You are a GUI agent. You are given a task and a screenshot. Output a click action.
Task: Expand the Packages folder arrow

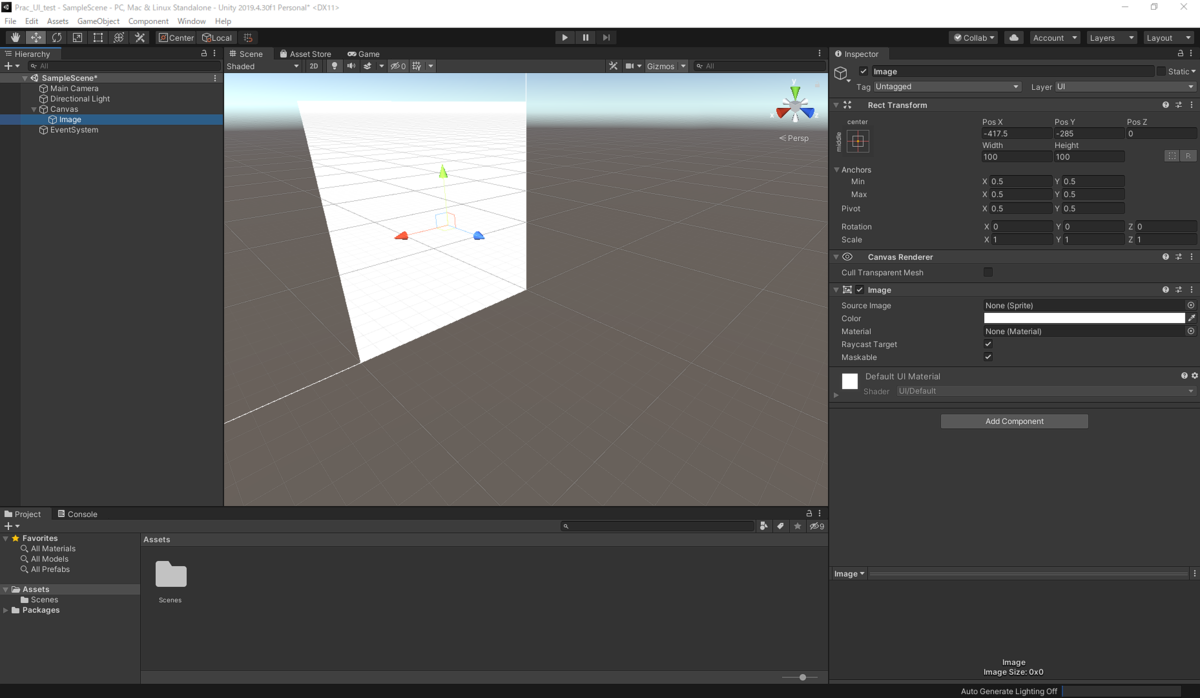pyautogui.click(x=6, y=610)
